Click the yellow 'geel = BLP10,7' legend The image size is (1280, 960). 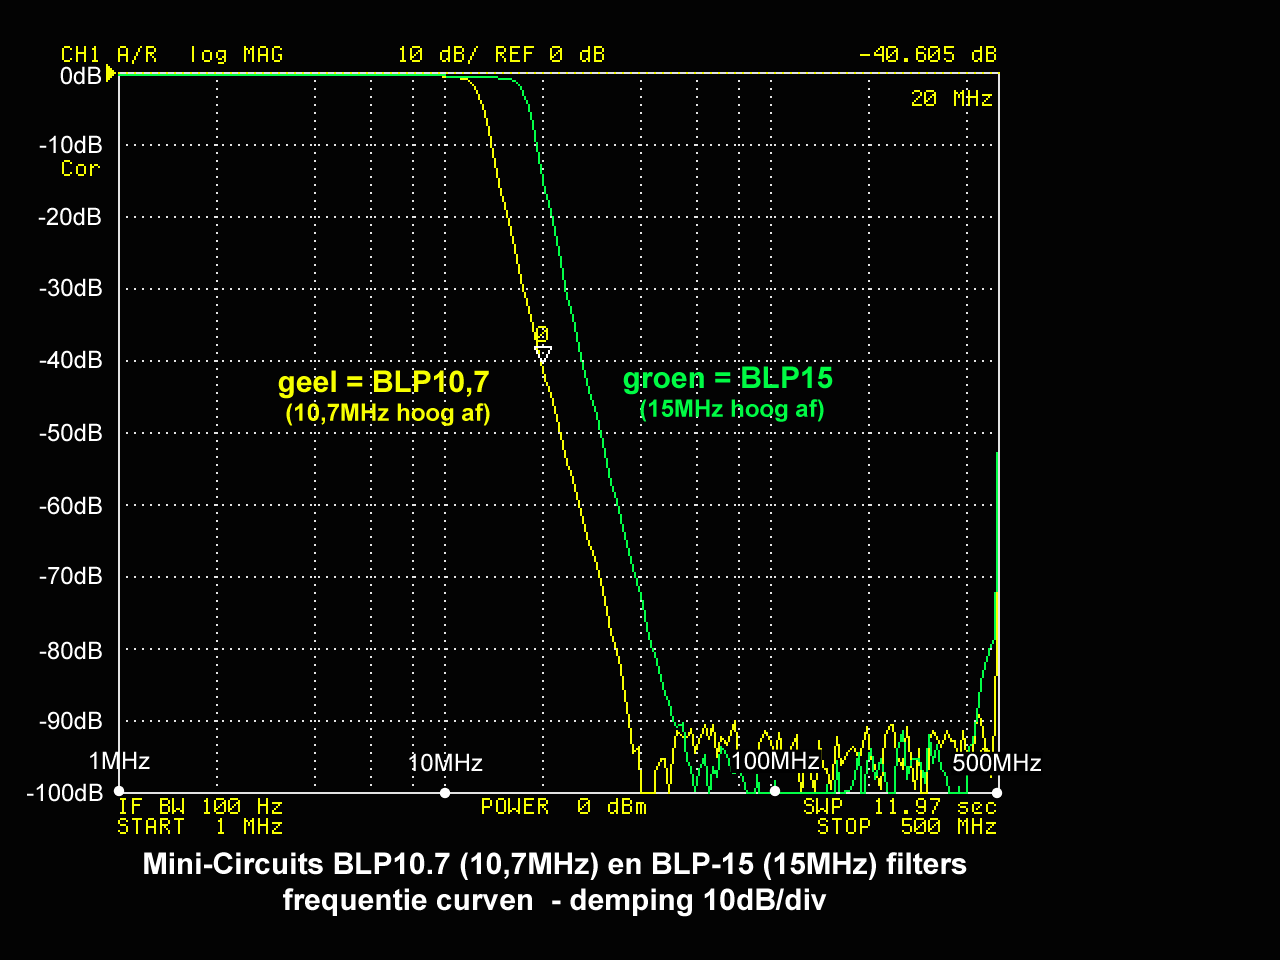click(x=384, y=382)
